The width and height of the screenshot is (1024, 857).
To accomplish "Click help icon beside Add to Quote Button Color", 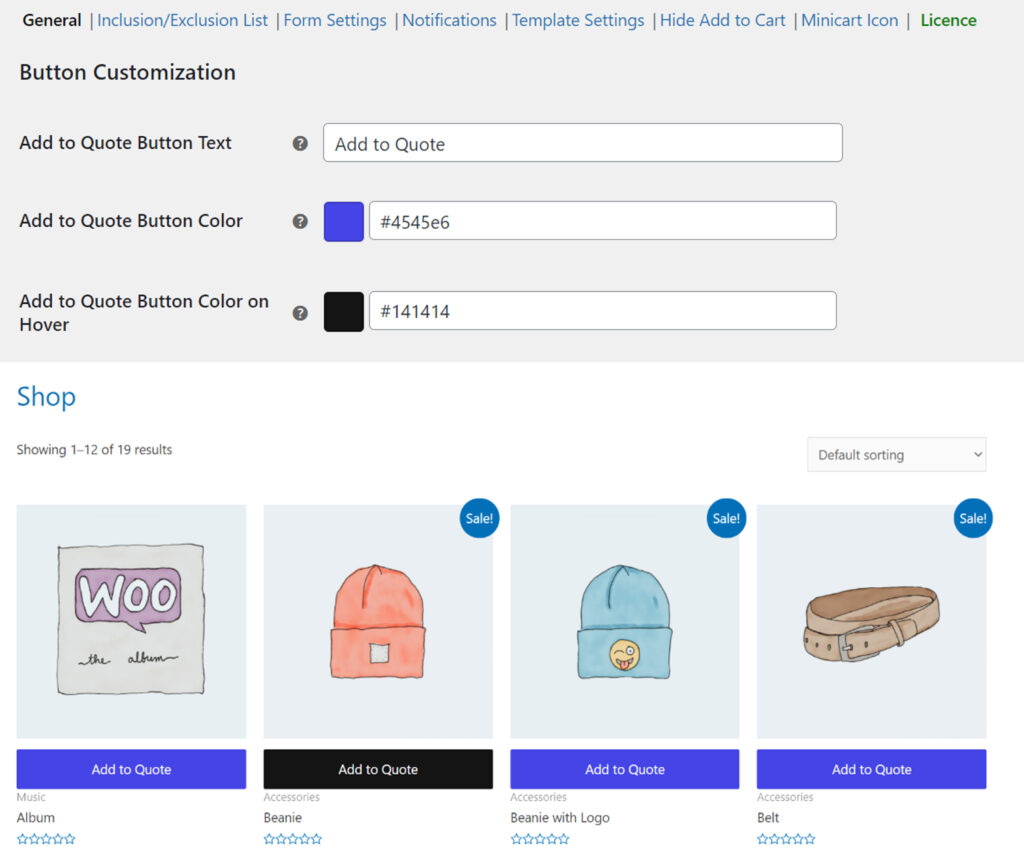I will [300, 221].
